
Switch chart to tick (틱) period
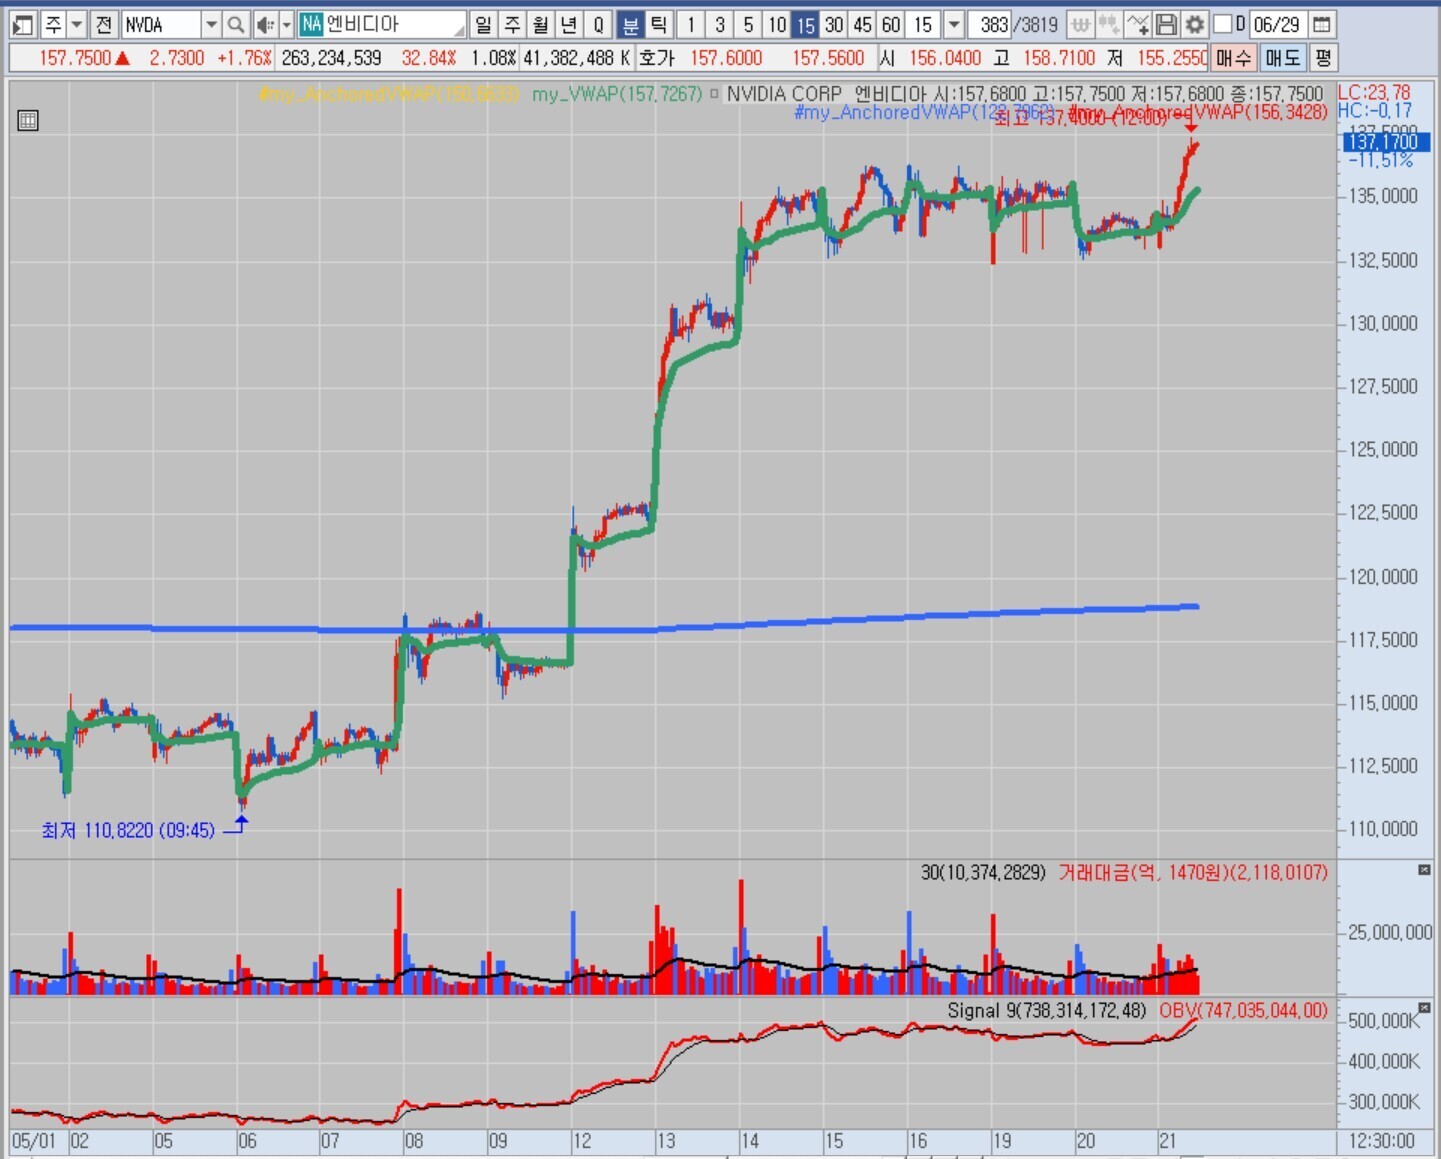click(658, 24)
